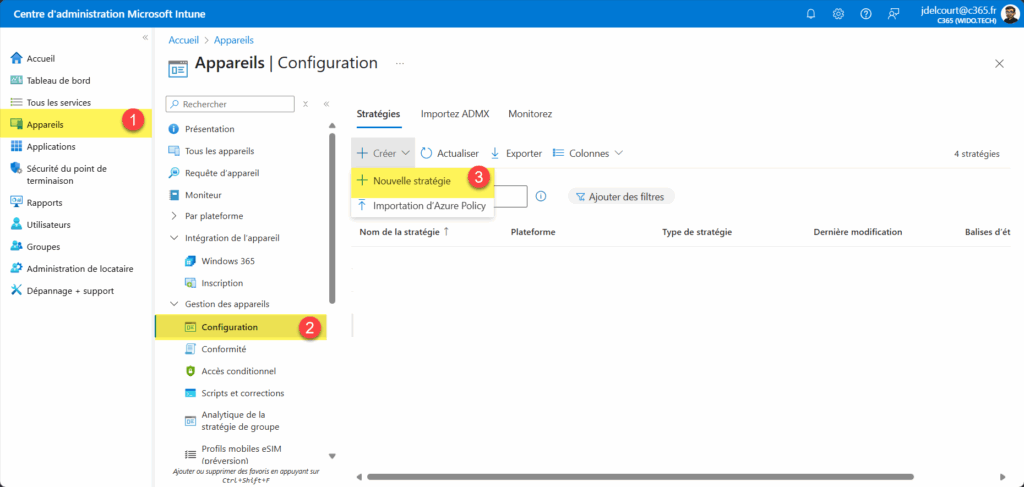Image resolution: width=1024 pixels, height=487 pixels.
Task: Click horizontal scrollbar right arrow
Action: point(1003,477)
